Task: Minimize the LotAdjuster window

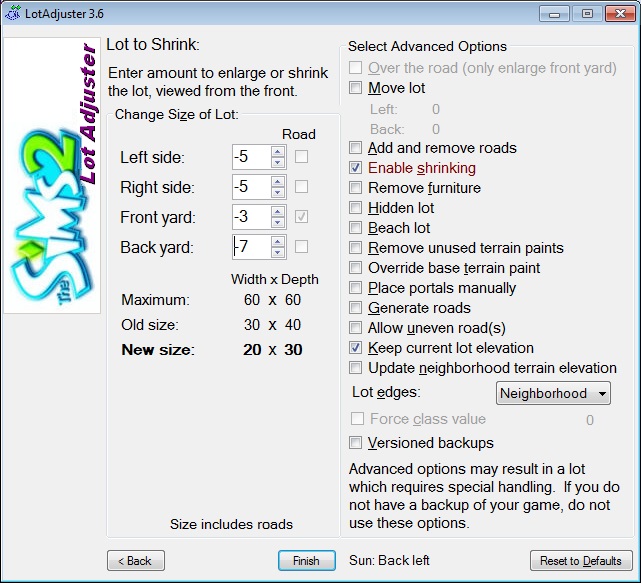Action: tap(554, 14)
